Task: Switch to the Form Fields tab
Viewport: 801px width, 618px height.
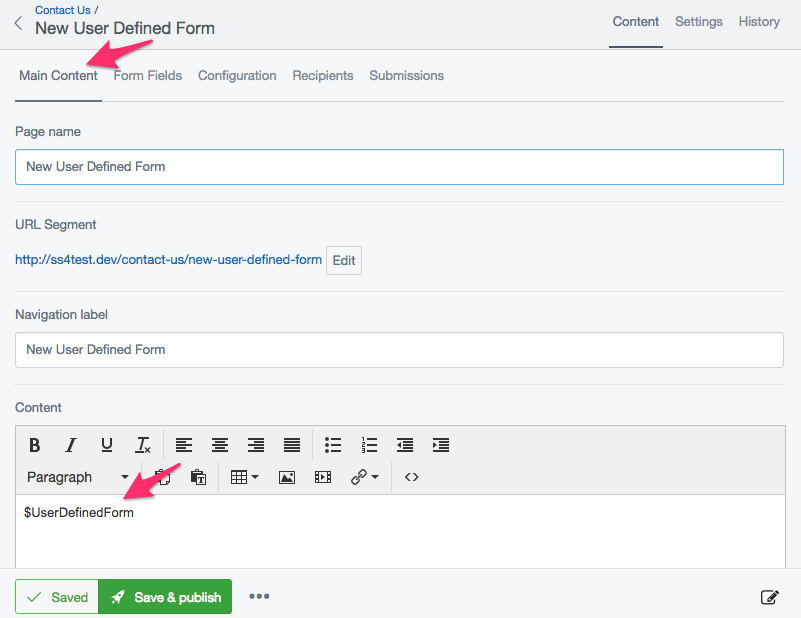Action: point(147,75)
